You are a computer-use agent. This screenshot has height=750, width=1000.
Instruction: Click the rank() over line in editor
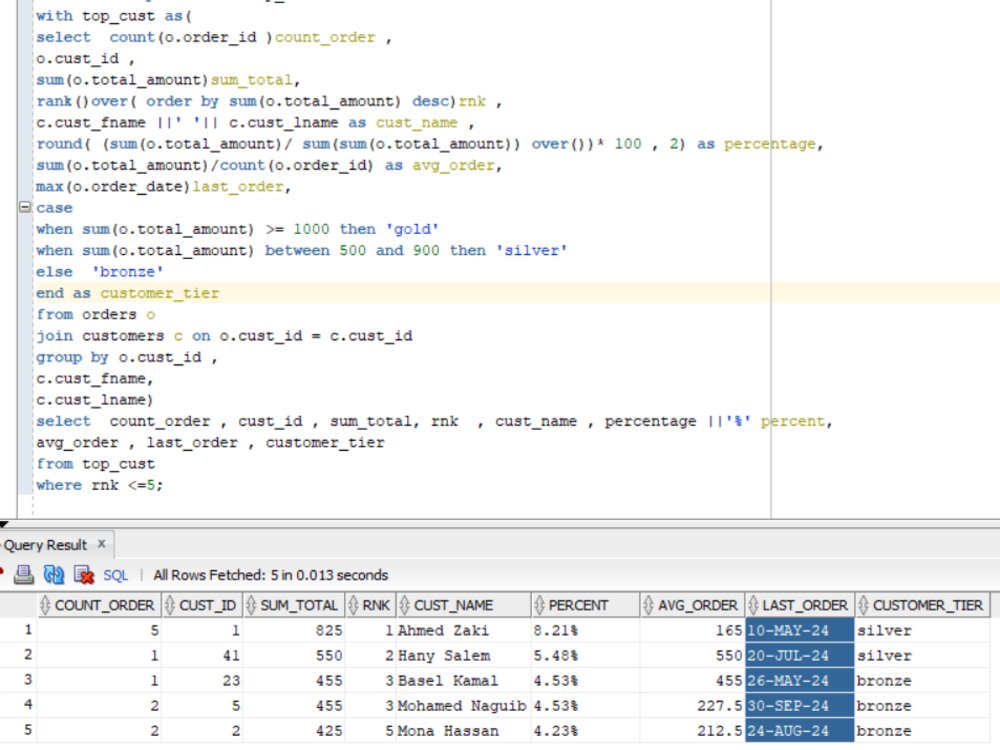tap(268, 101)
